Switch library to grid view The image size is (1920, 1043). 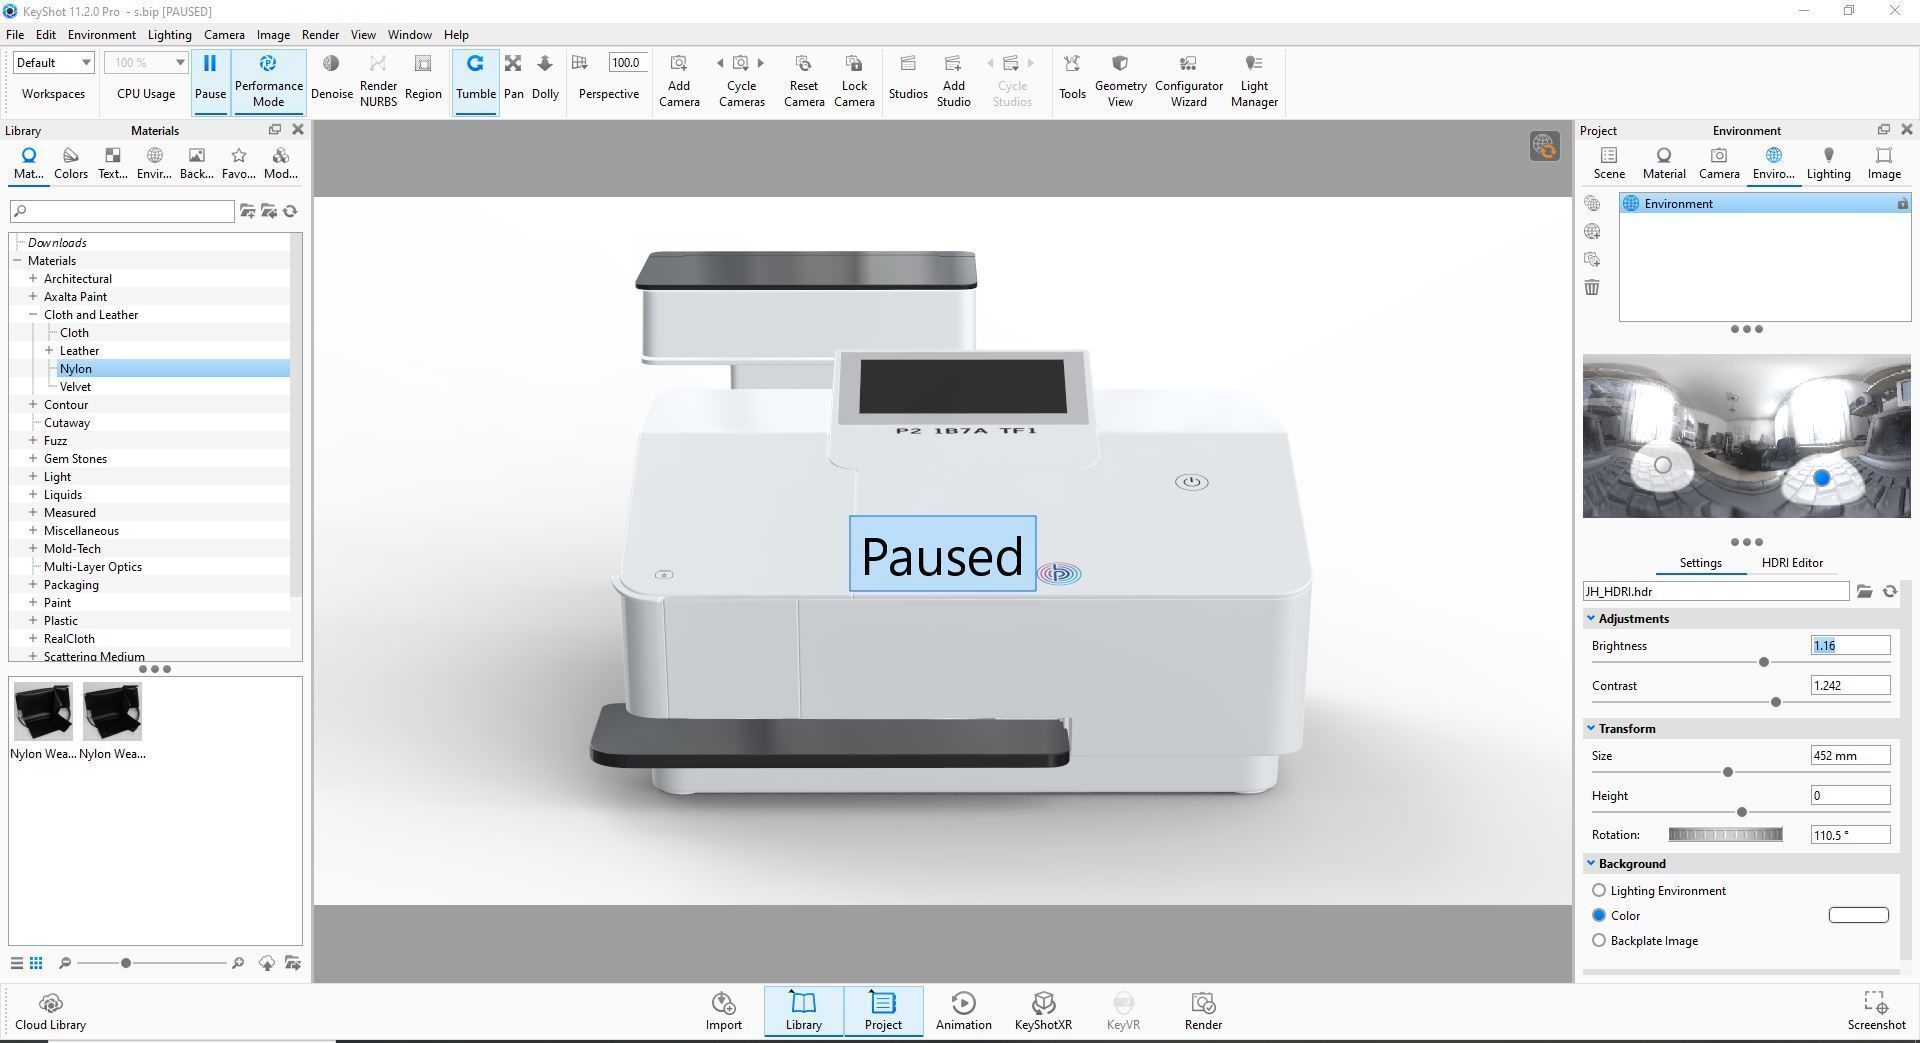pyautogui.click(x=36, y=963)
